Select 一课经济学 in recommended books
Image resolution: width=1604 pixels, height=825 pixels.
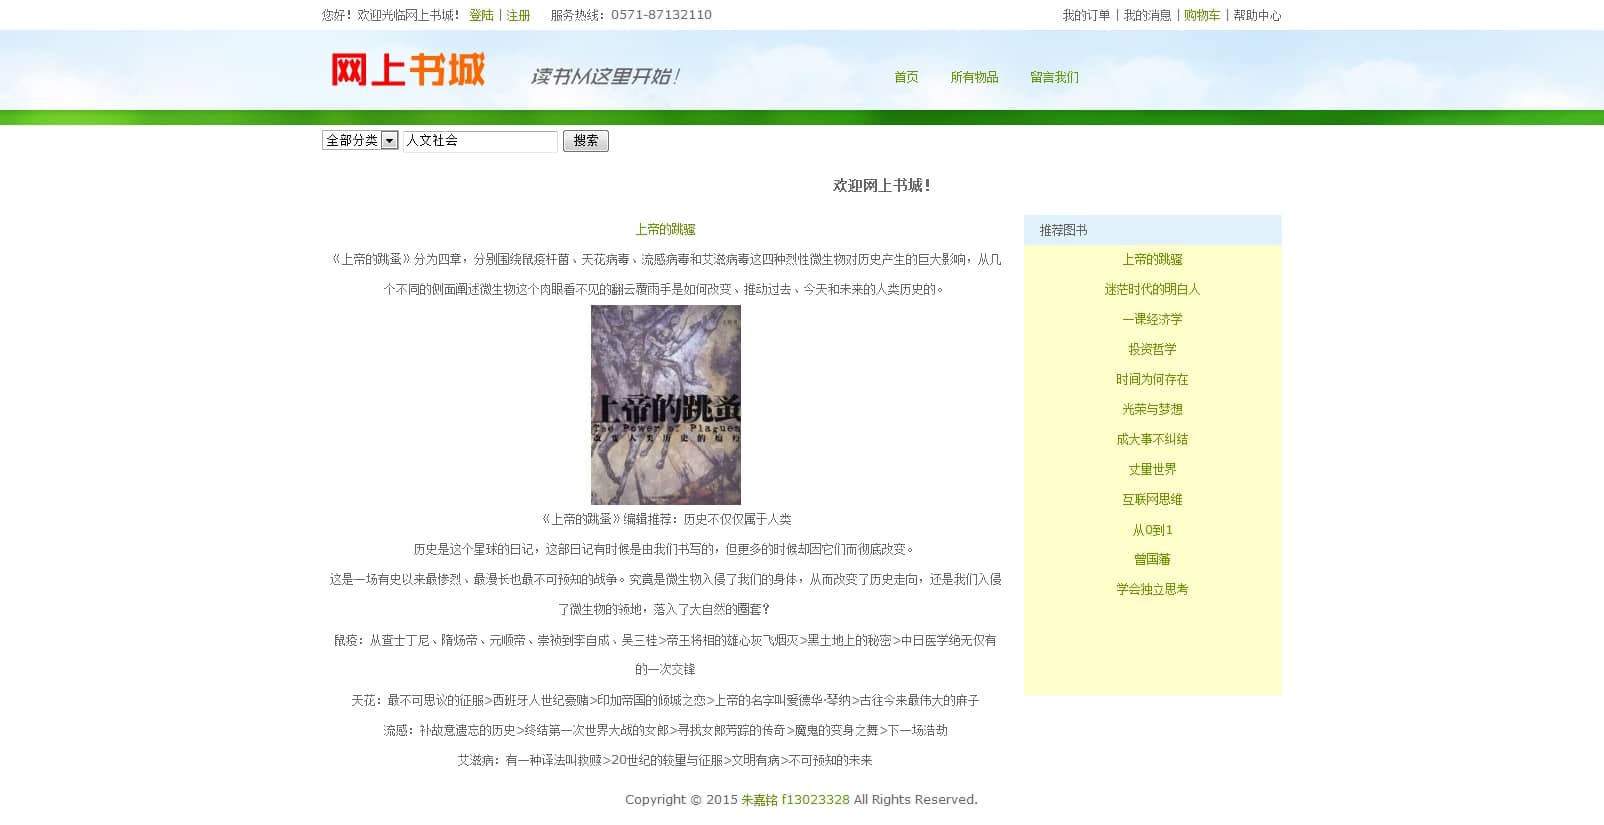point(1152,319)
